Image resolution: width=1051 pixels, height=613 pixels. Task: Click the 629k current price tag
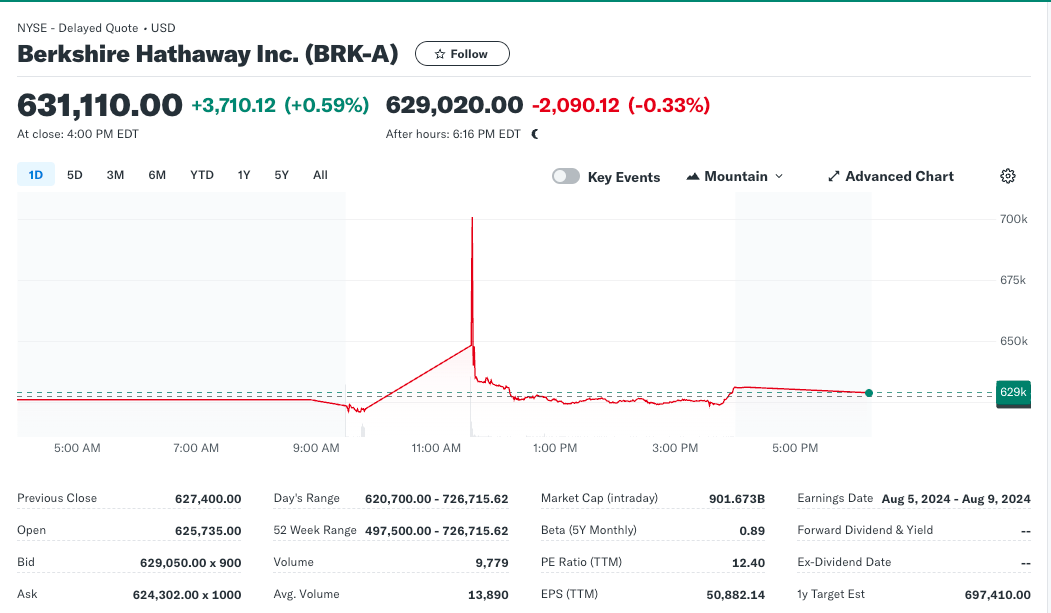coord(1013,393)
